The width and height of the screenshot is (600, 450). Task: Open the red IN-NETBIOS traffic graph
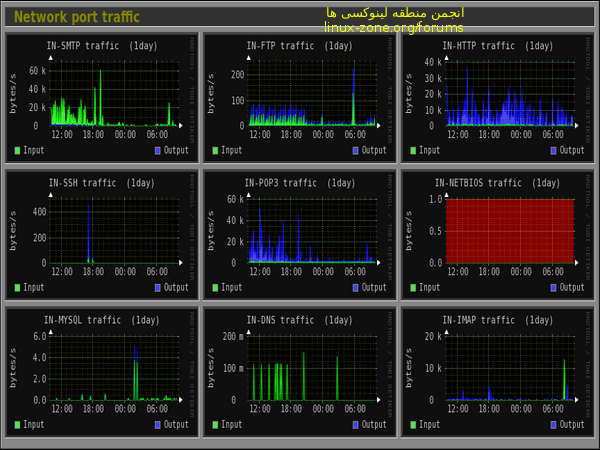(510, 230)
